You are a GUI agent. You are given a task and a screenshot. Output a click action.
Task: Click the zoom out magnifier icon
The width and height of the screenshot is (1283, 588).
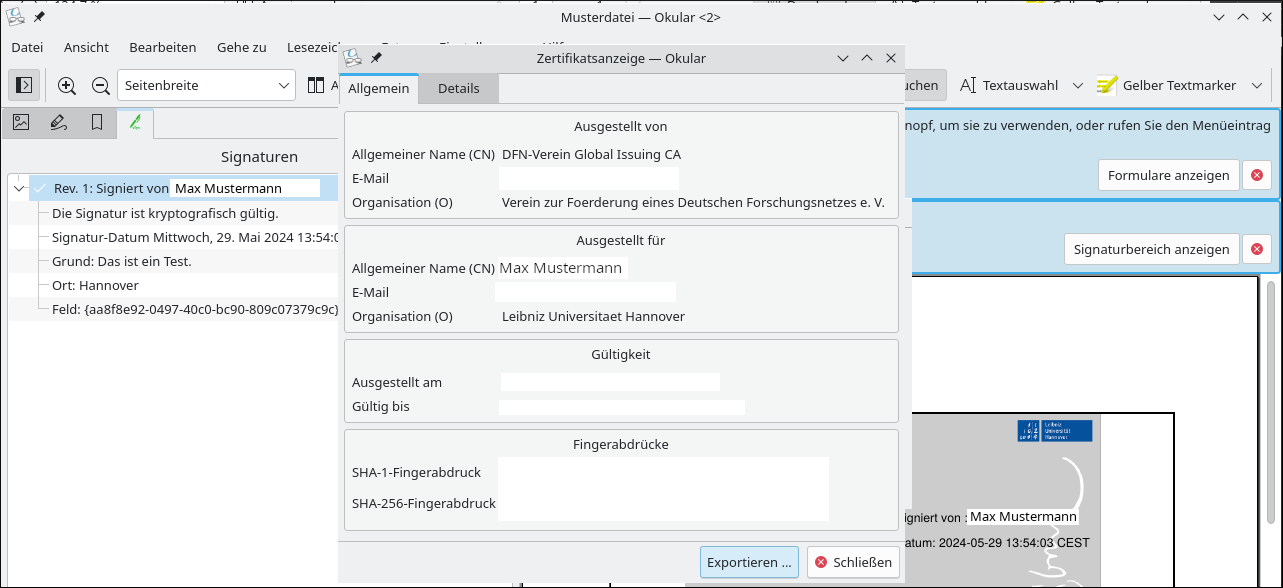click(100, 86)
